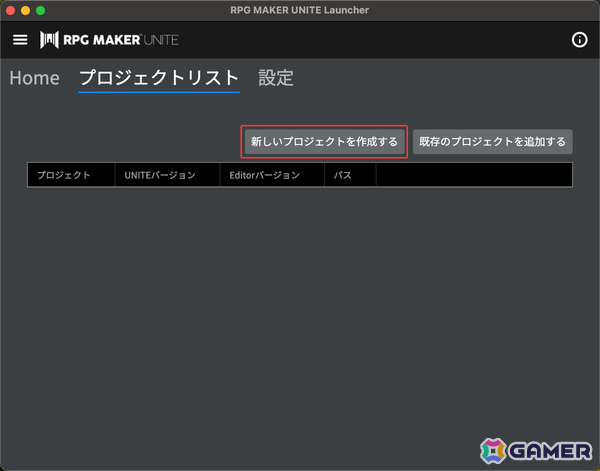
Task: Open the hamburger menu
Action: click(x=20, y=40)
